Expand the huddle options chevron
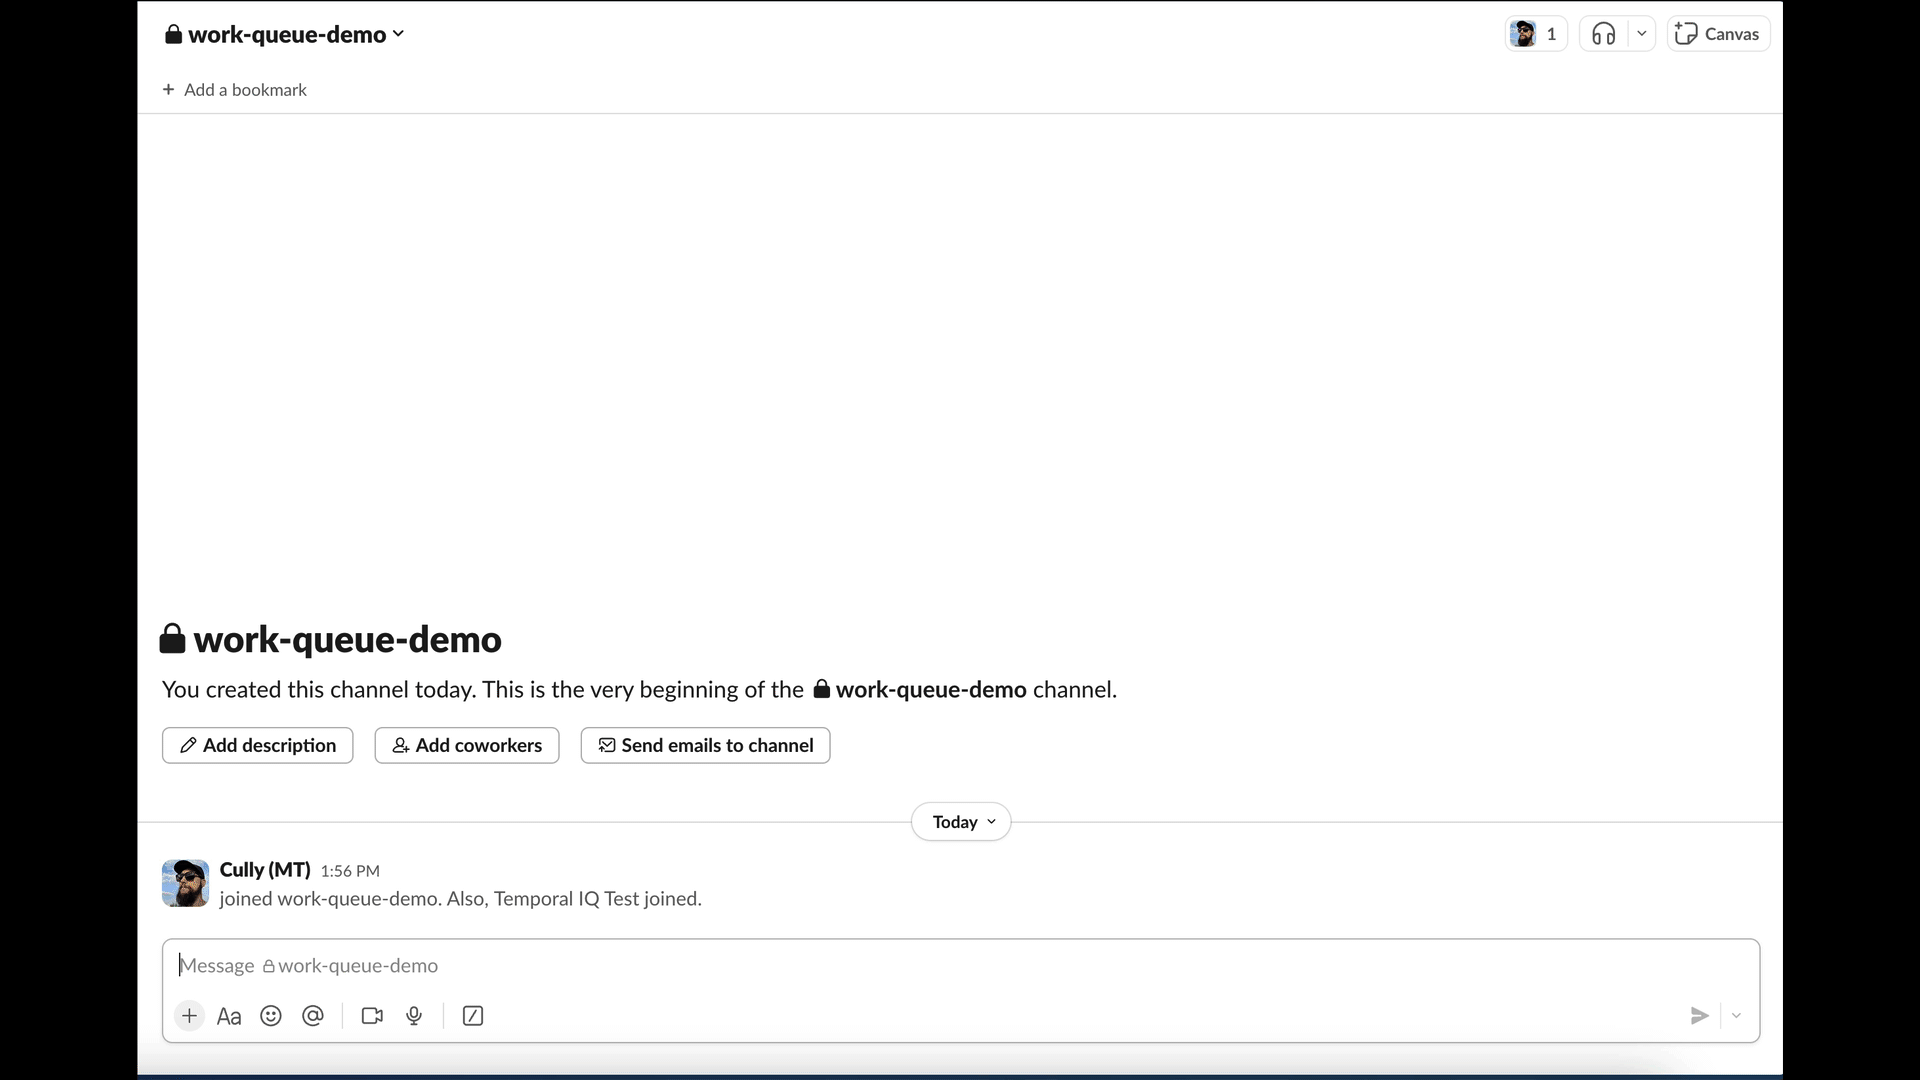Viewport: 1920px width, 1080px height. pos(1641,33)
